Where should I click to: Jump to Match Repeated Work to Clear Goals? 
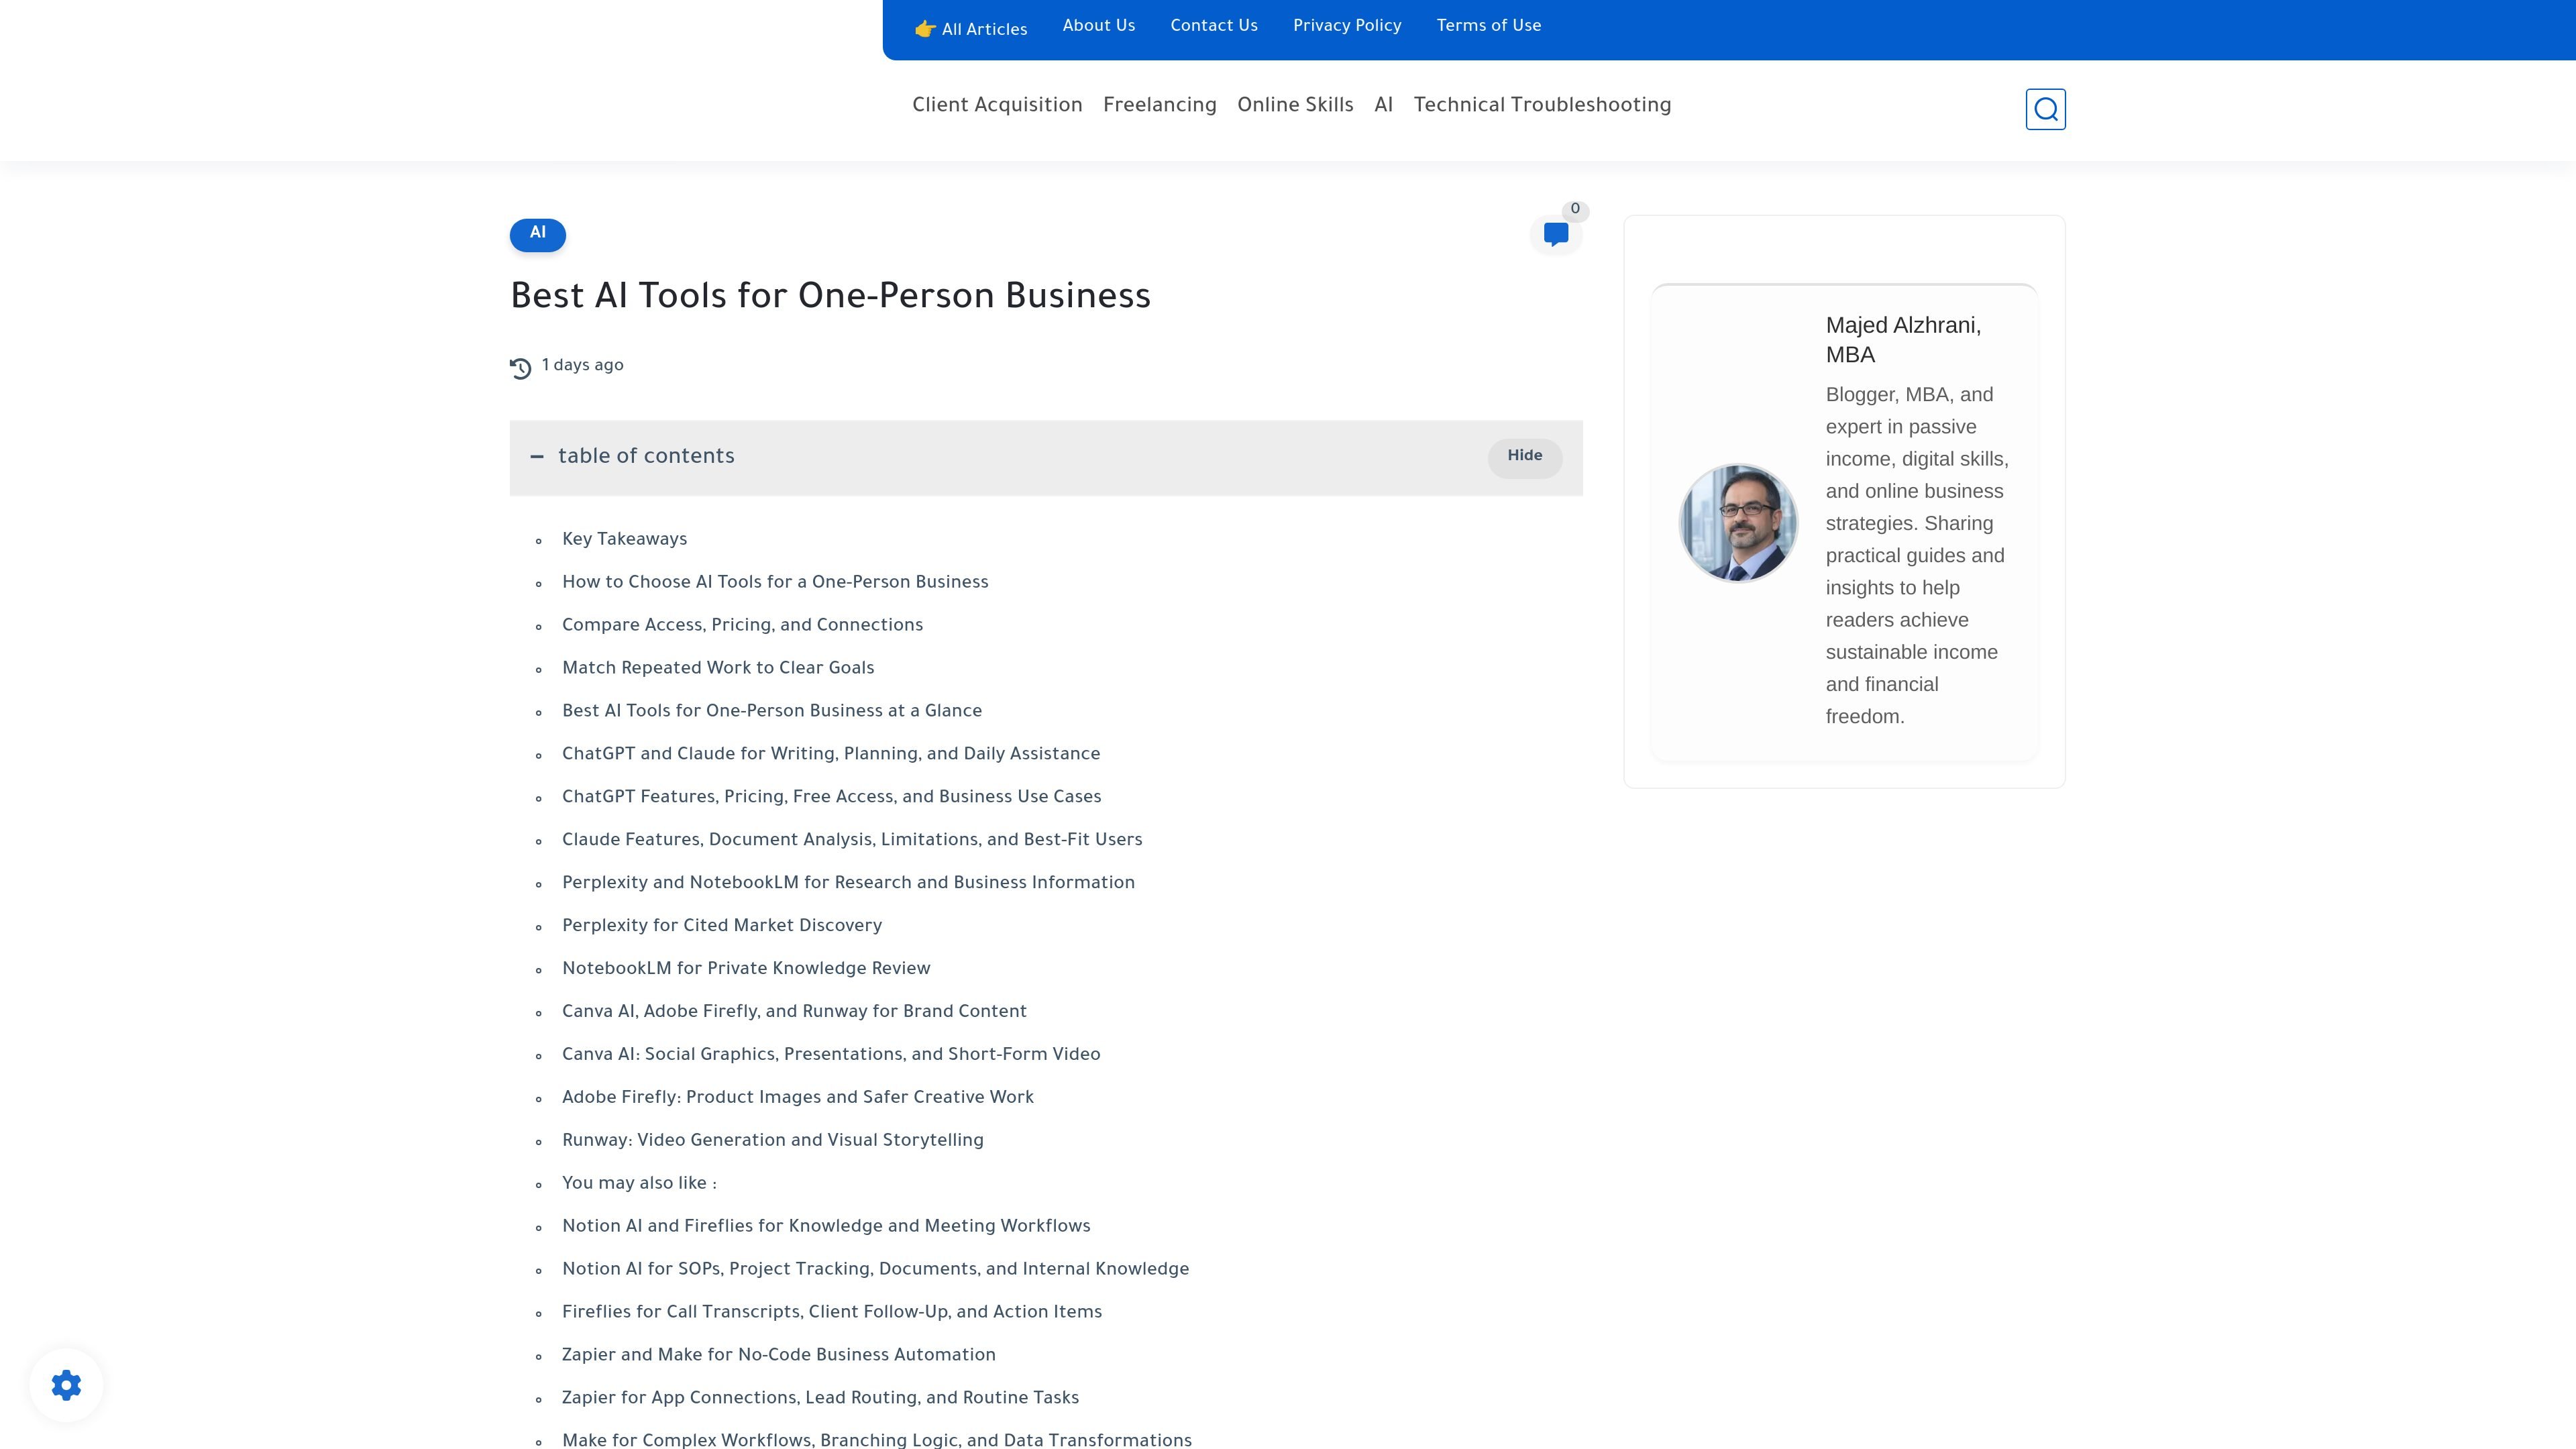[718, 668]
